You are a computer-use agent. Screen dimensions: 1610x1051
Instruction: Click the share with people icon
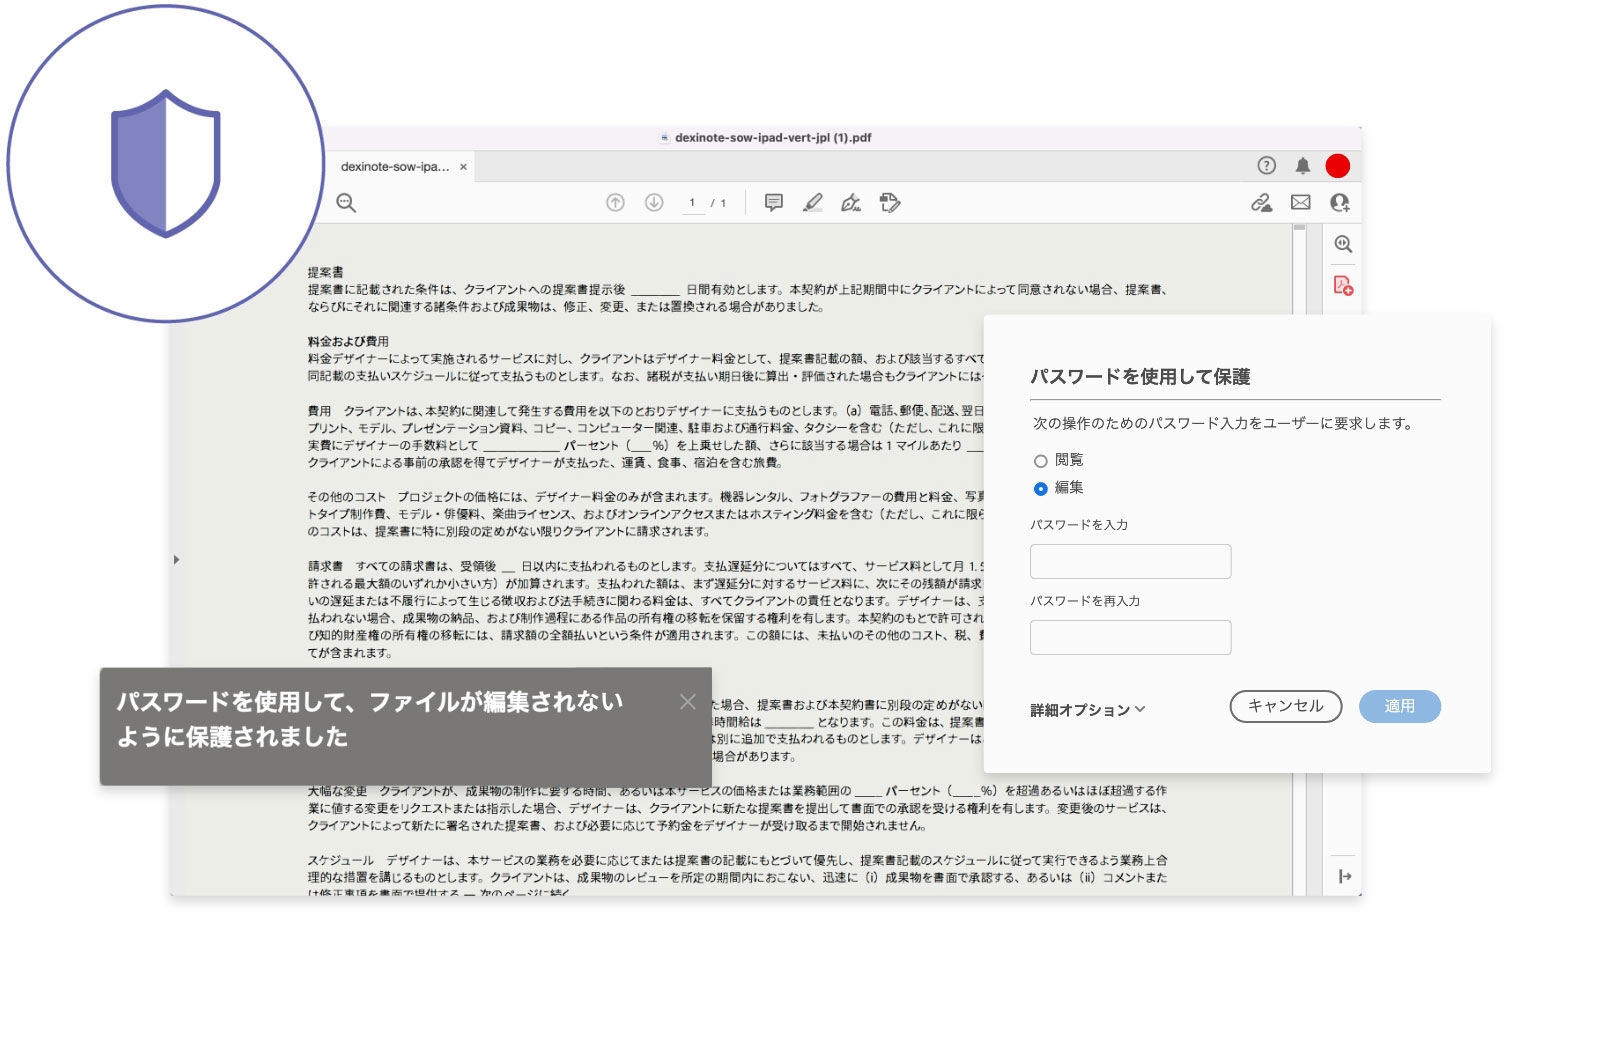pyautogui.click(x=1340, y=203)
